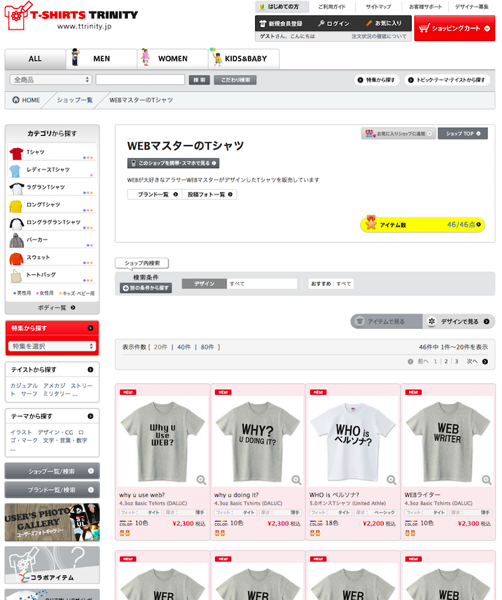Open ご利用ガイド usage guide

332,7
